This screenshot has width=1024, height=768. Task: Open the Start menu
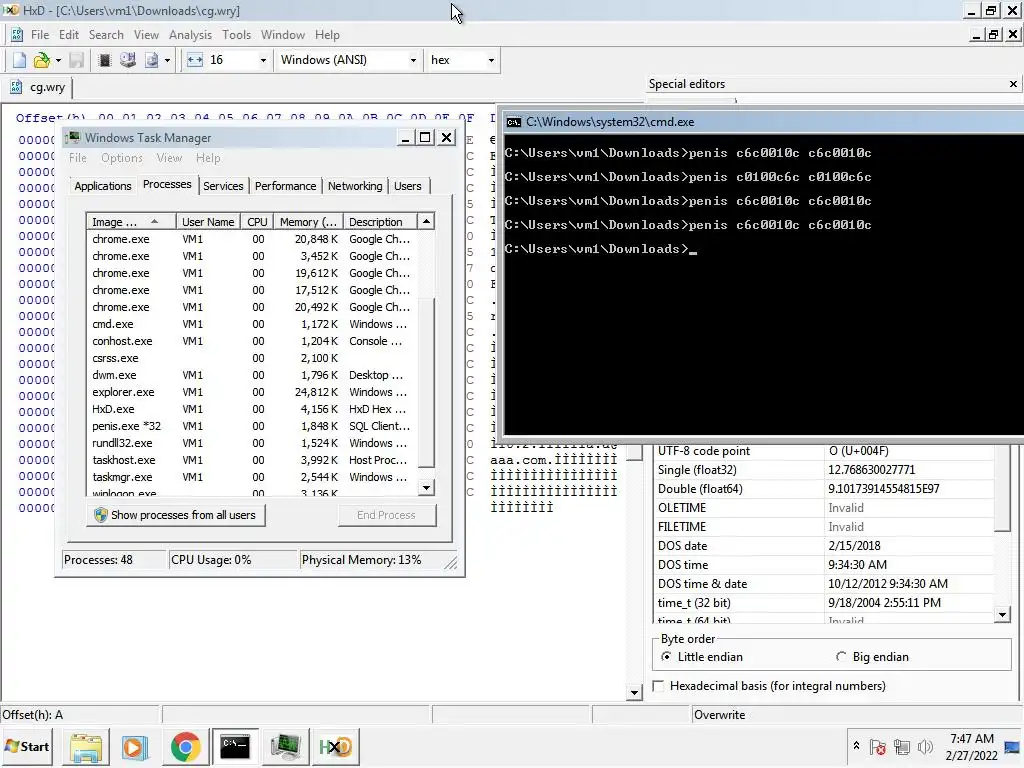click(x=27, y=746)
